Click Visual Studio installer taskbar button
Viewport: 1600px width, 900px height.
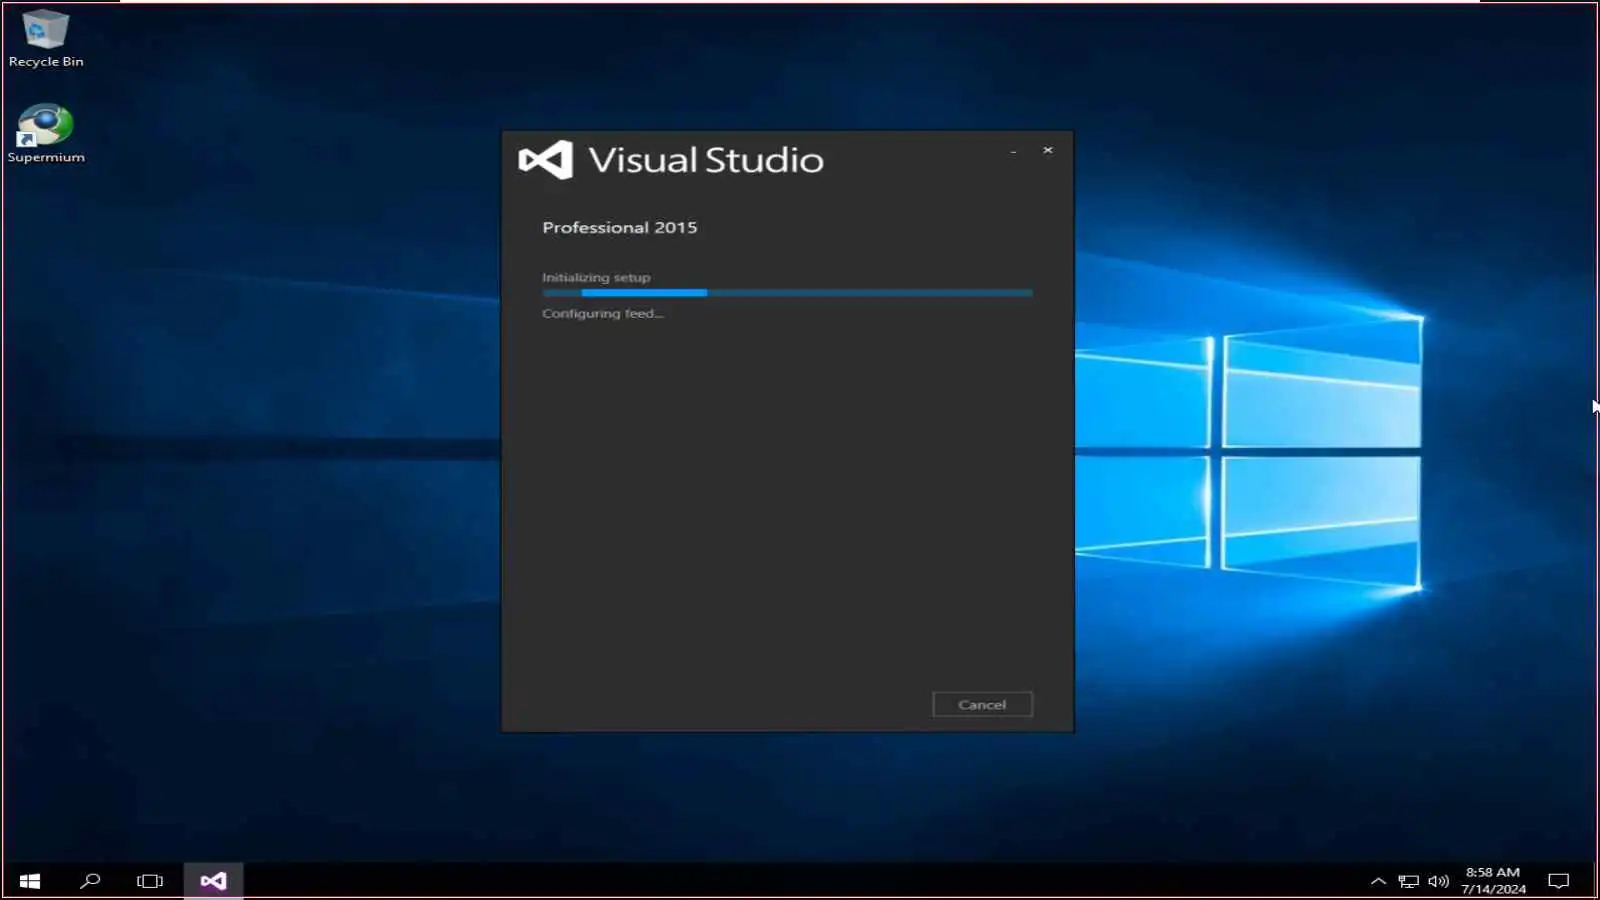point(213,881)
